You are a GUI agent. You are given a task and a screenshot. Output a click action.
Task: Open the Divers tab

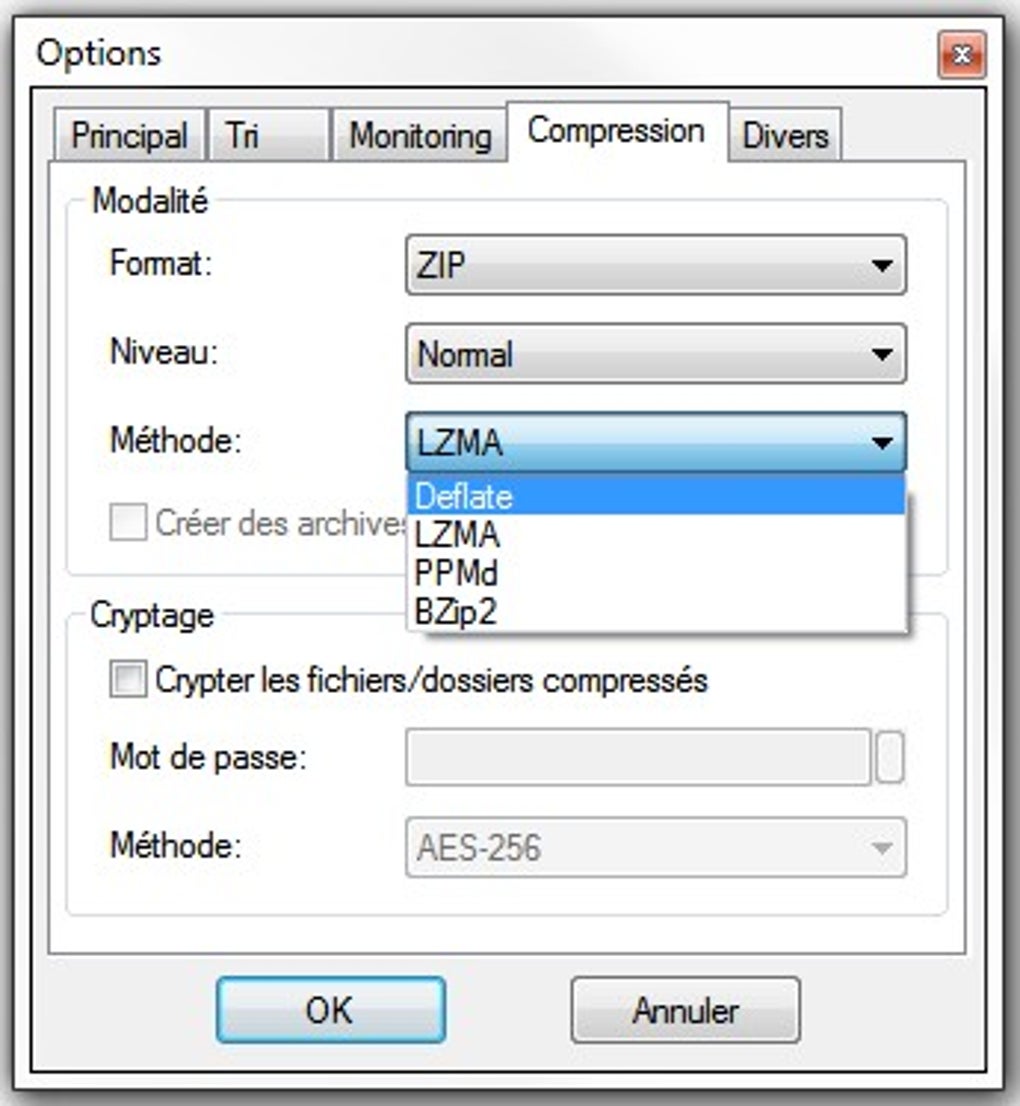(786, 135)
